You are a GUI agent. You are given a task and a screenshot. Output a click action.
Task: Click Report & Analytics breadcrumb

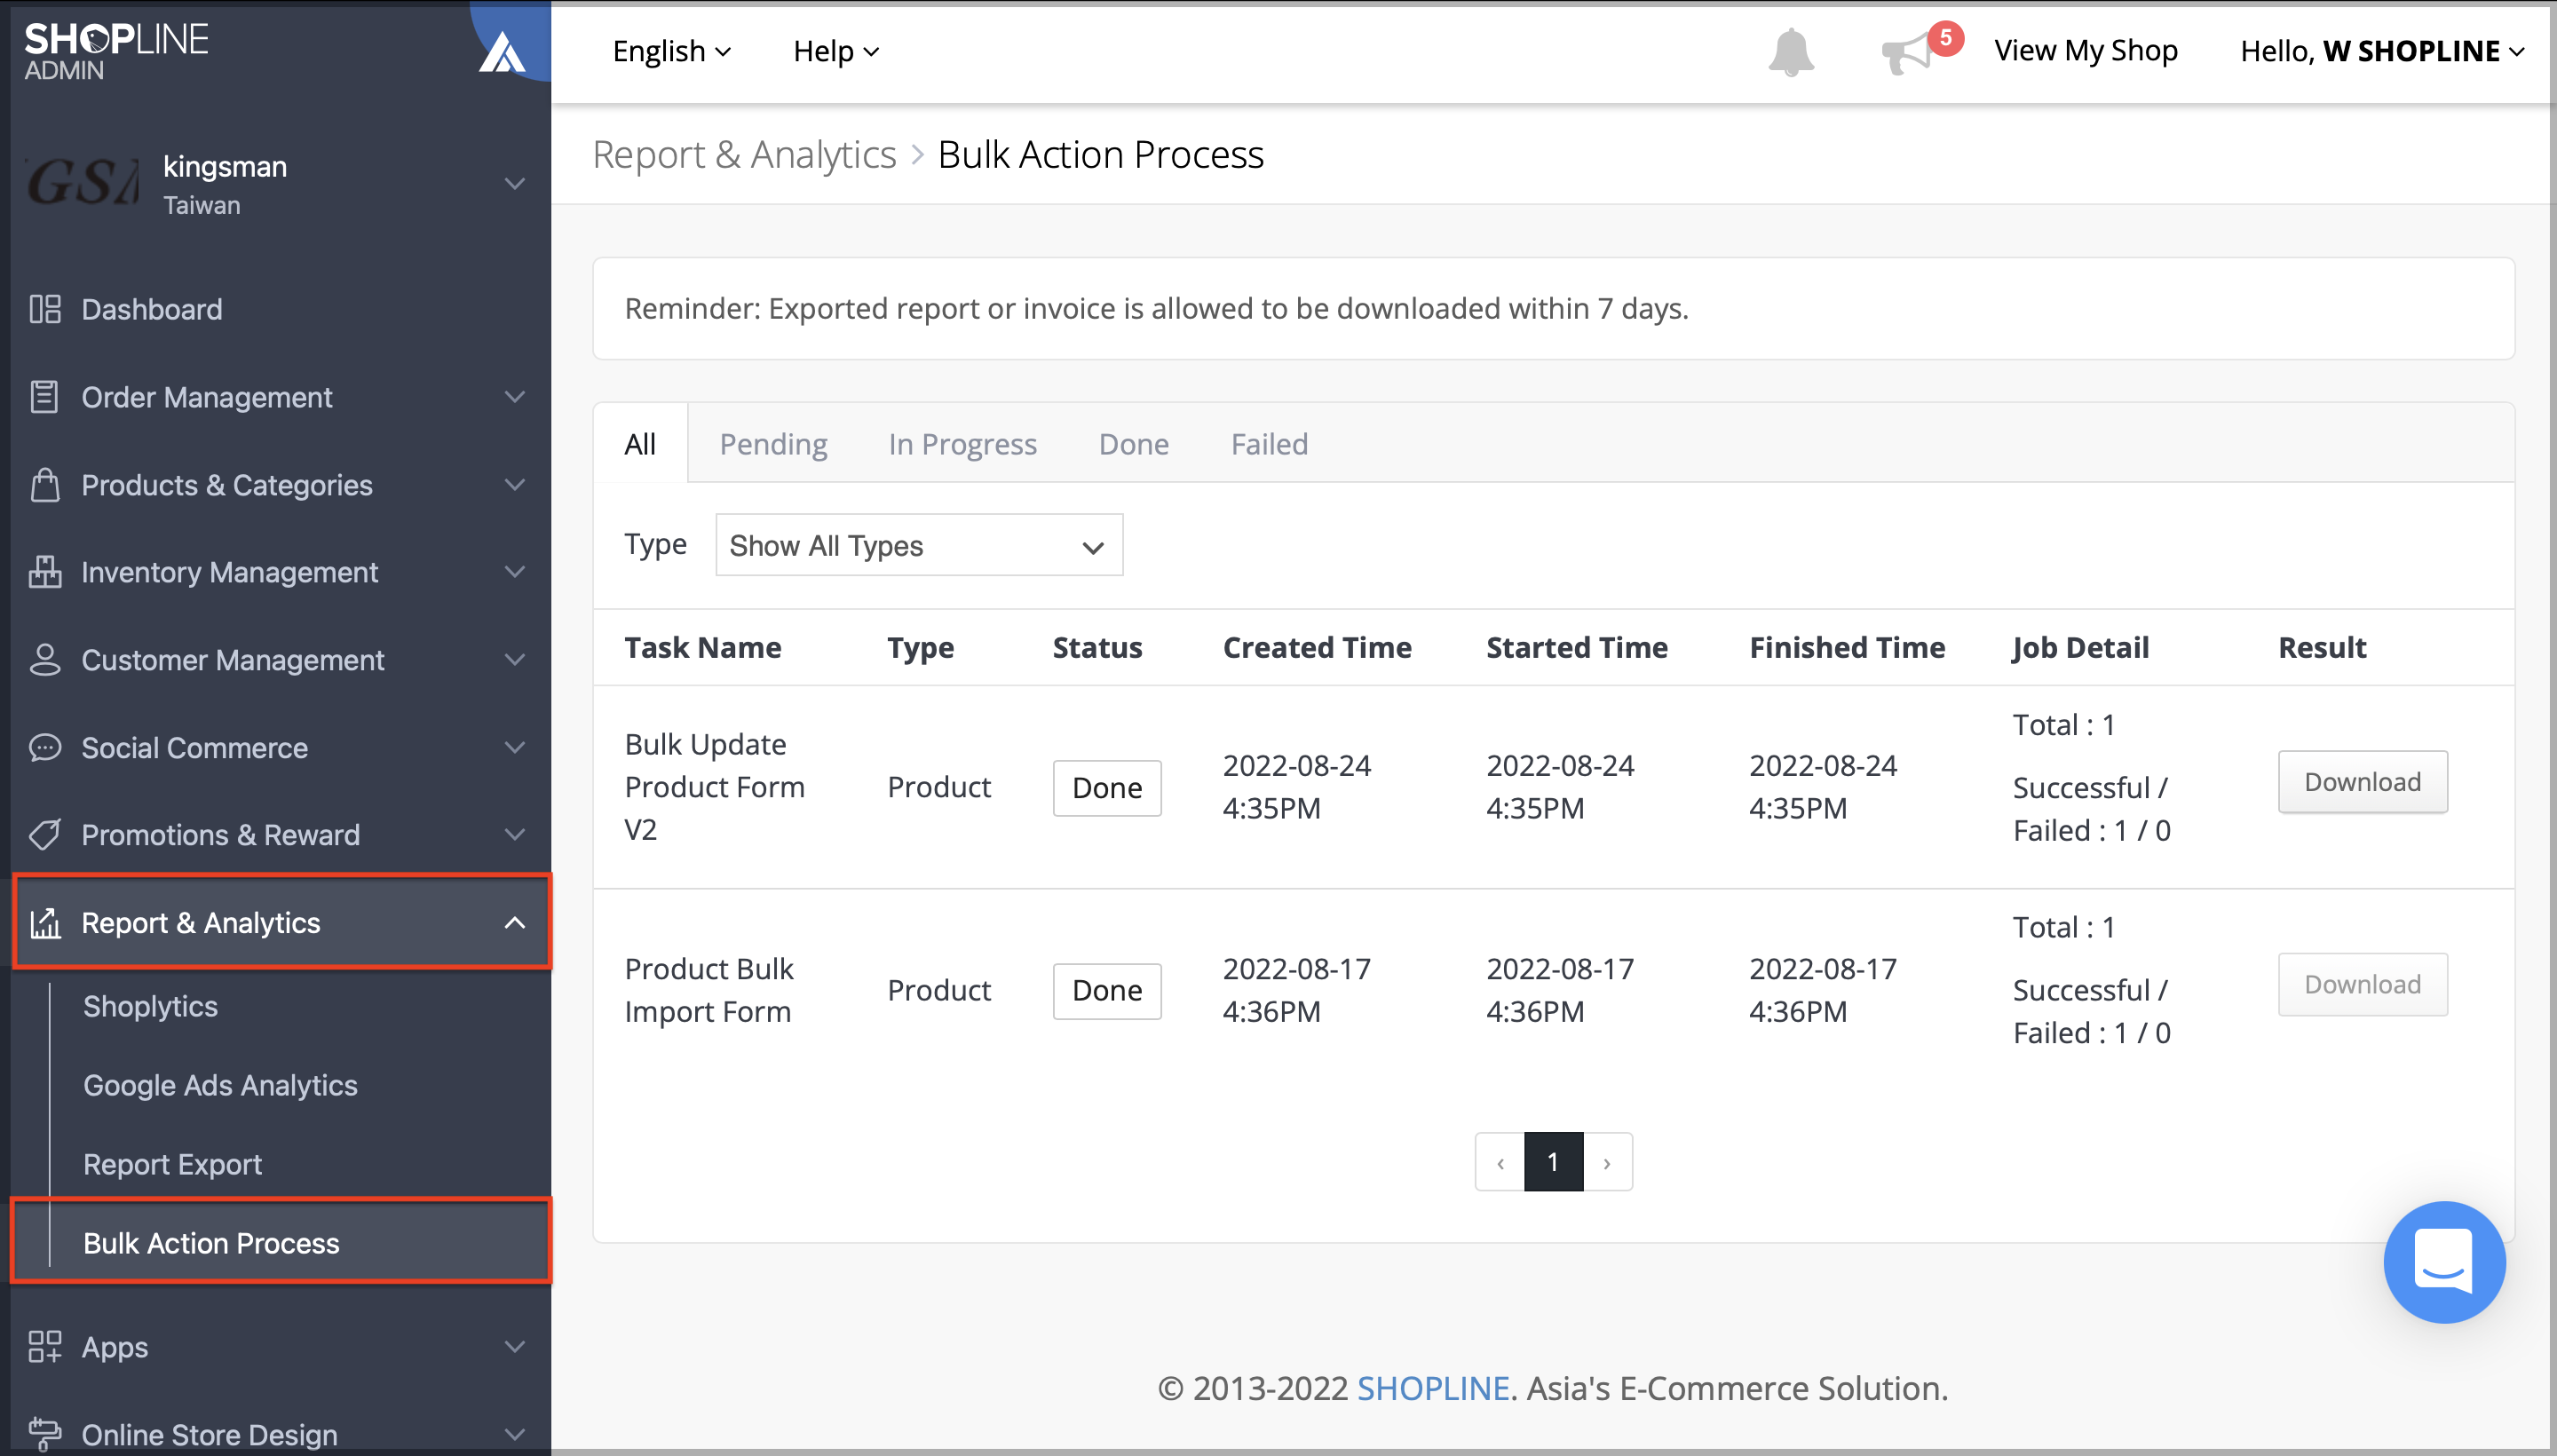(x=745, y=155)
